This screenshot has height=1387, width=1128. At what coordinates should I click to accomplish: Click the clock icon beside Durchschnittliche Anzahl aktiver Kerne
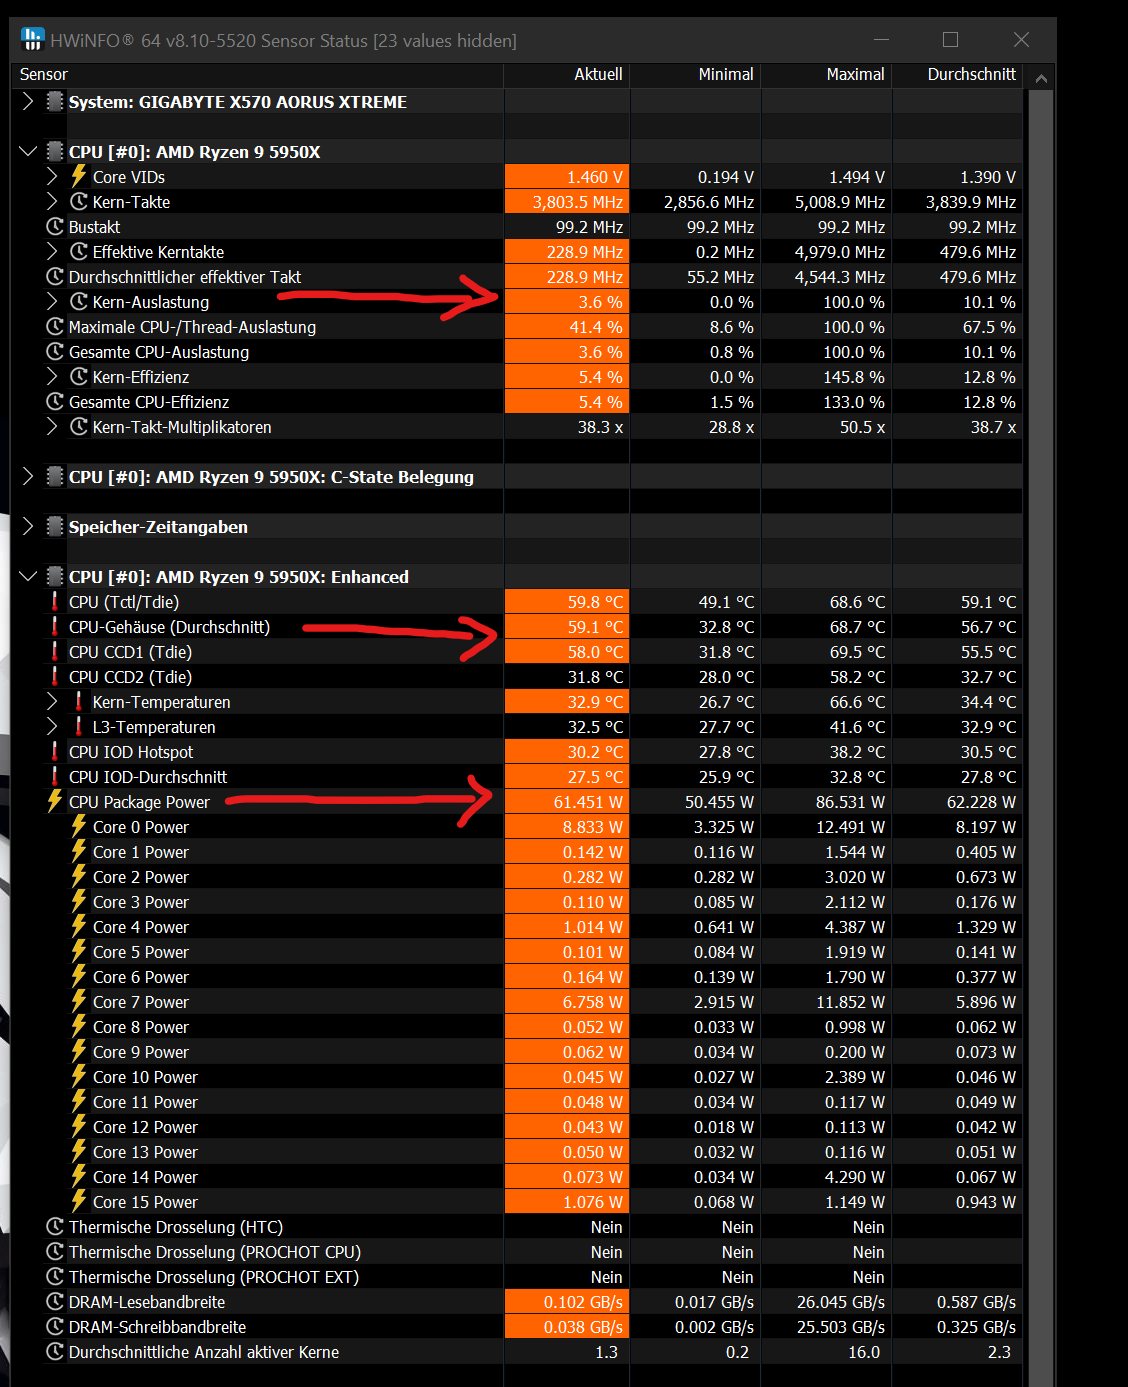(x=55, y=1352)
